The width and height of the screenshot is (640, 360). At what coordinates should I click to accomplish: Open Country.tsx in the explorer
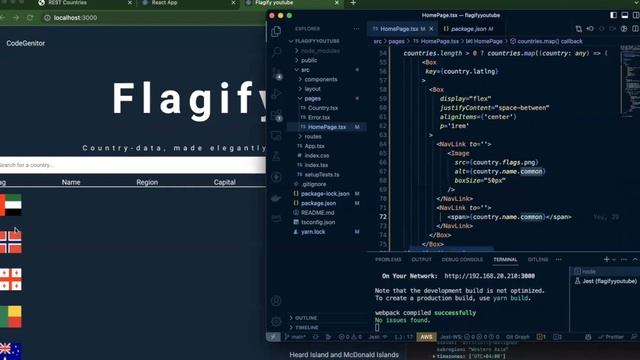[x=323, y=108]
